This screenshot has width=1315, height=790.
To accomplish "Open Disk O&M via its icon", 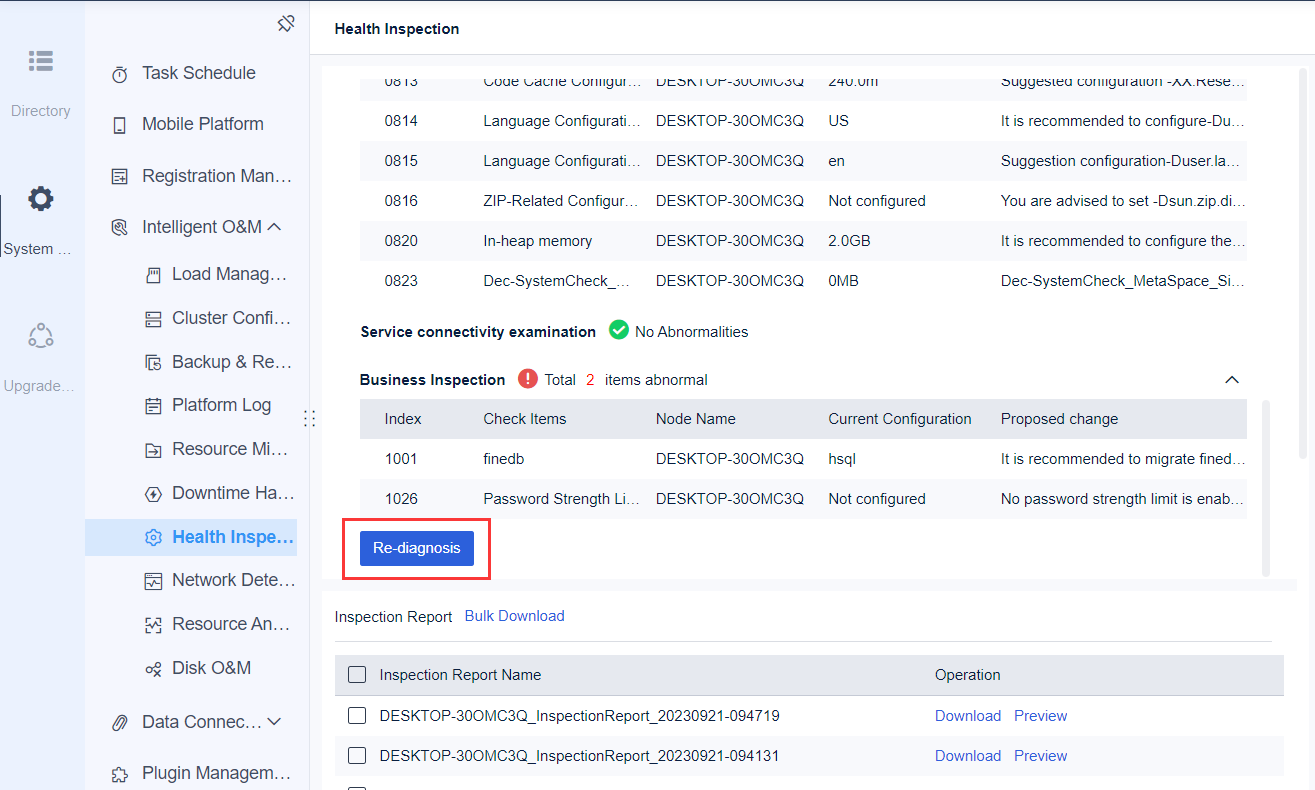I will click(x=153, y=668).
